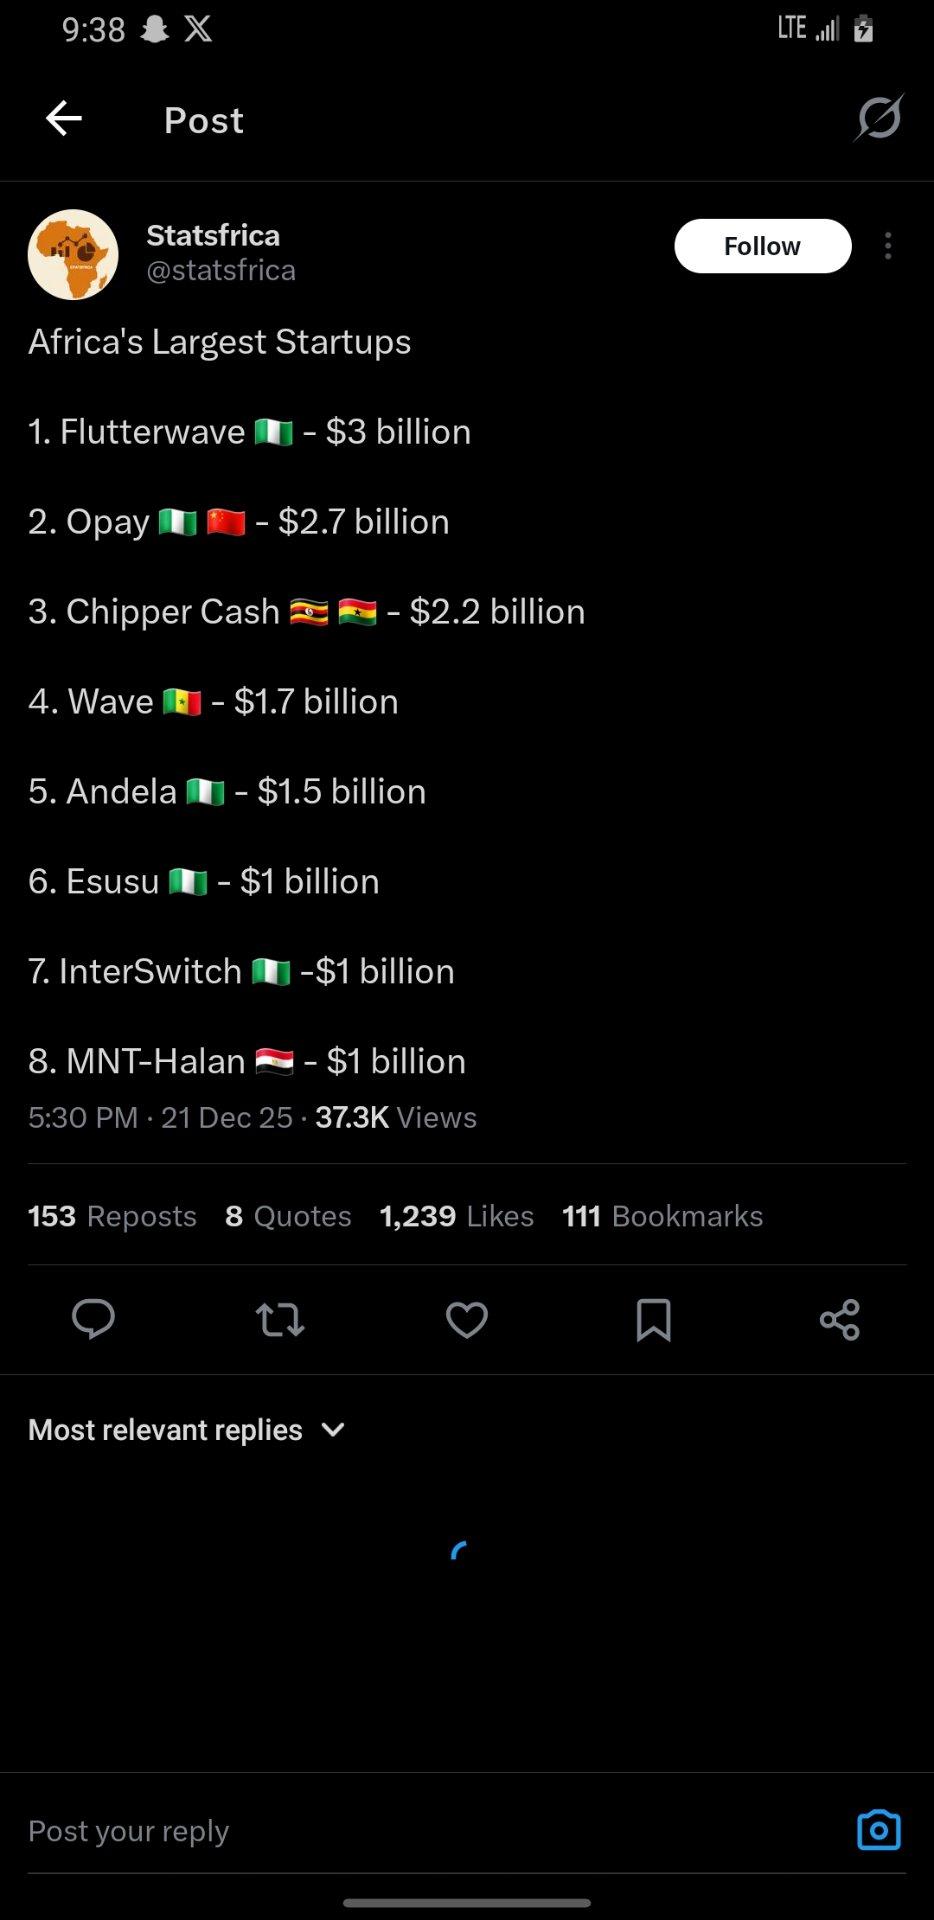This screenshot has height=1920, width=934.
Task: Tap the share icon
Action: click(839, 1319)
